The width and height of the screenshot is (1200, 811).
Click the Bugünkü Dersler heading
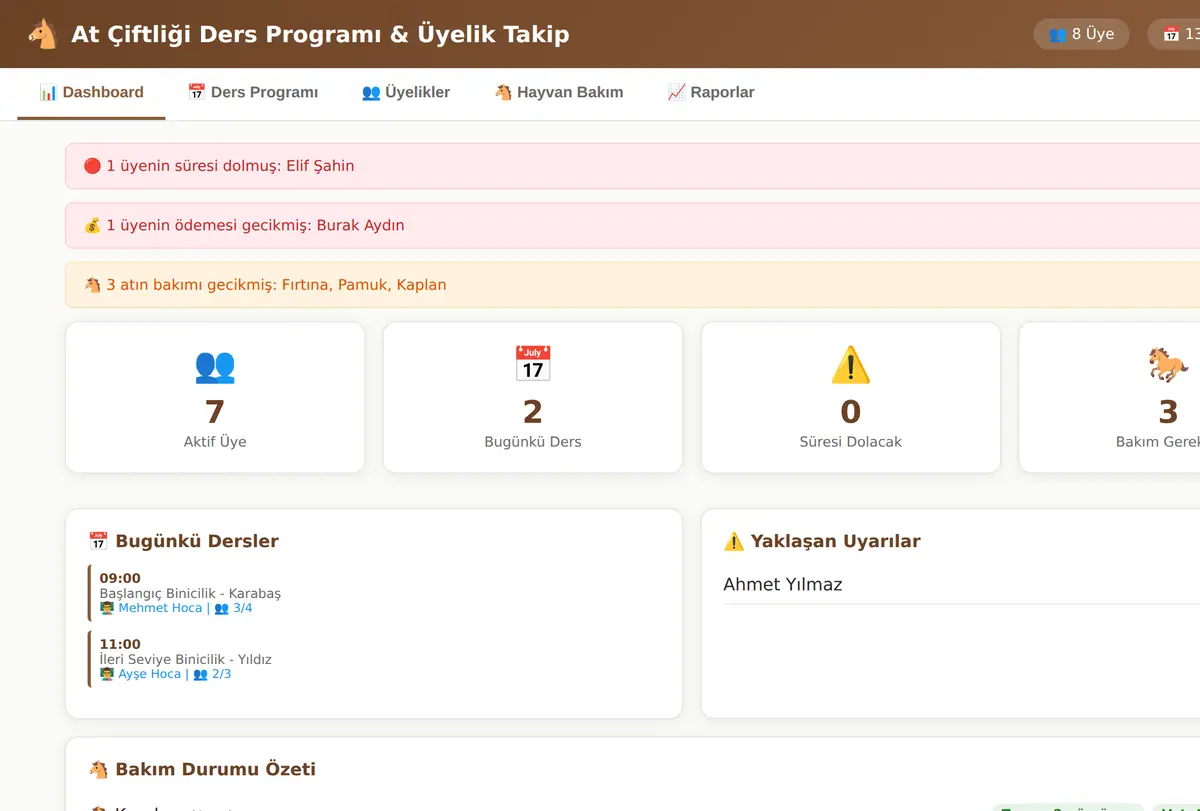pos(184,541)
